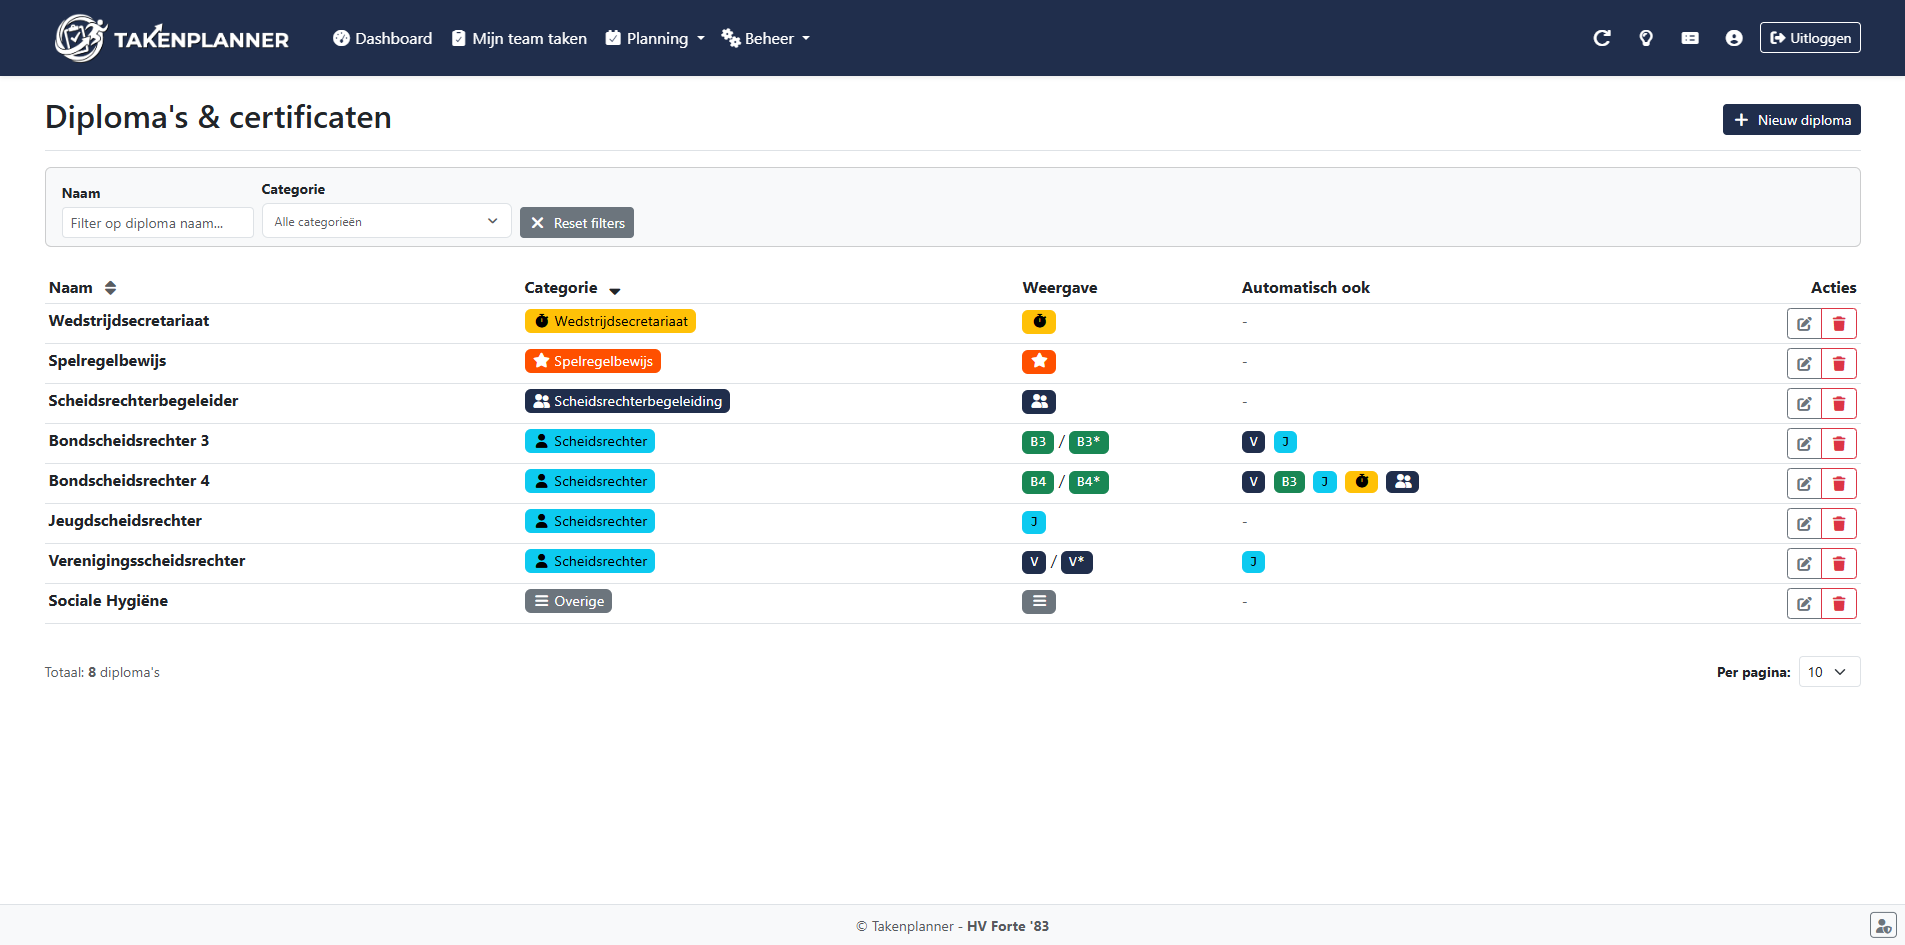Image resolution: width=1905 pixels, height=945 pixels.
Task: Delete the Jeugdscheidsrechter diploma
Action: click(1838, 524)
